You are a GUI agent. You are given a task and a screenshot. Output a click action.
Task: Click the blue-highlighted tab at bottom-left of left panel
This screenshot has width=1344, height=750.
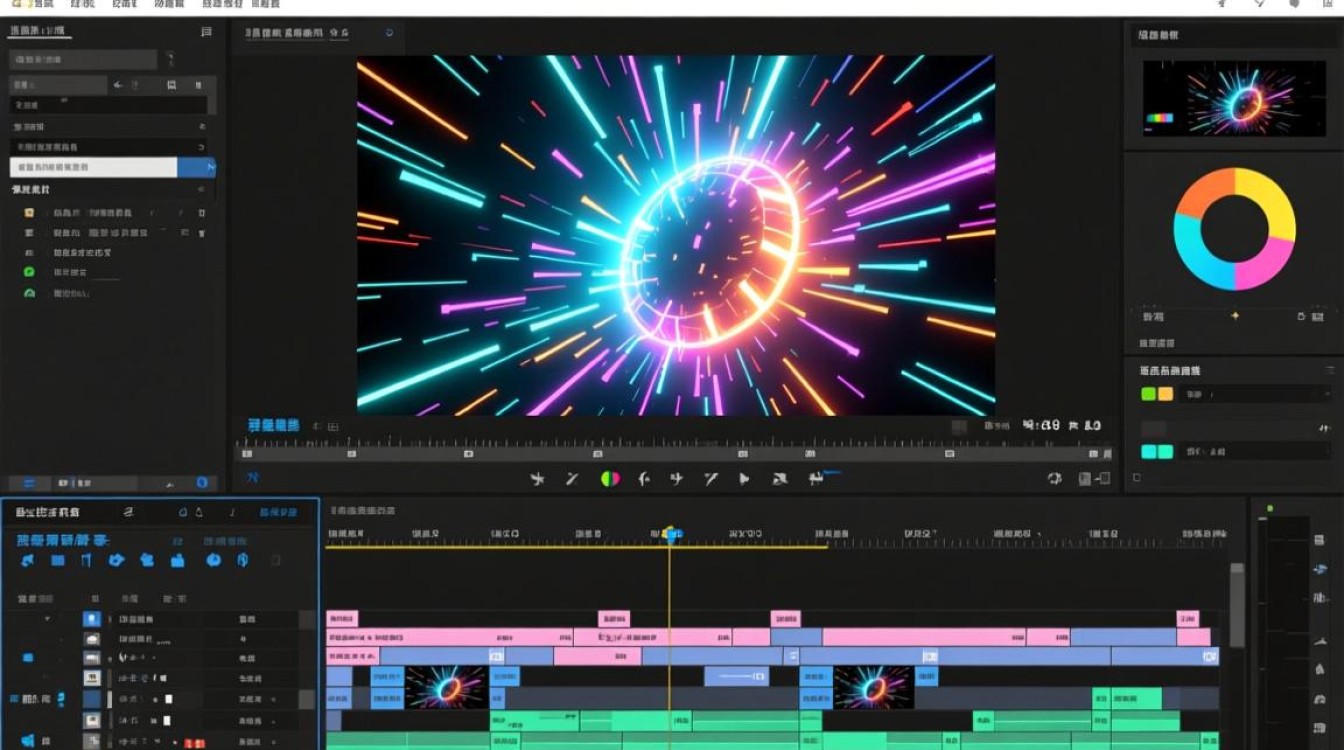29,482
